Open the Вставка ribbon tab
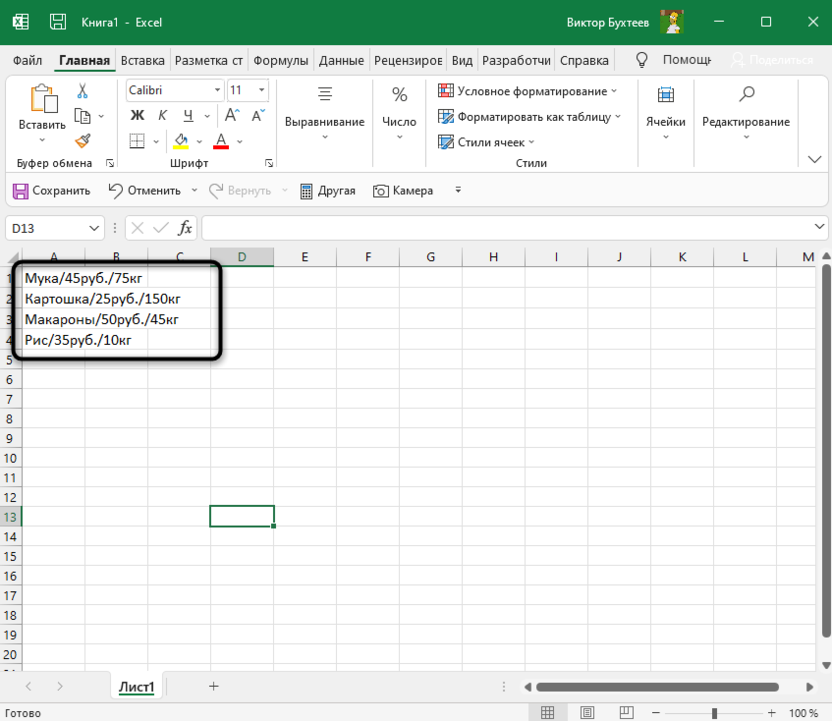 click(x=143, y=60)
